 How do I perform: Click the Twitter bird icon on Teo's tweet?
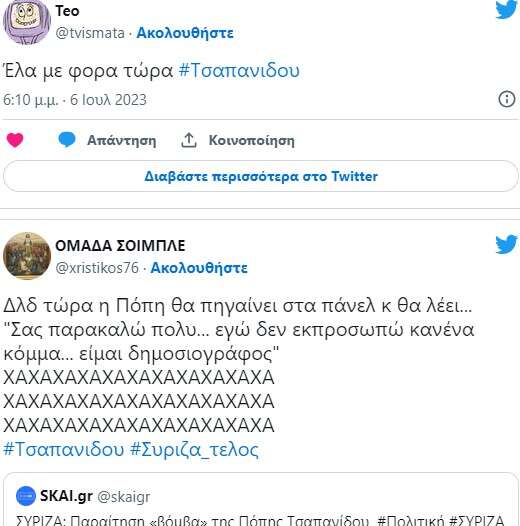click(507, 10)
